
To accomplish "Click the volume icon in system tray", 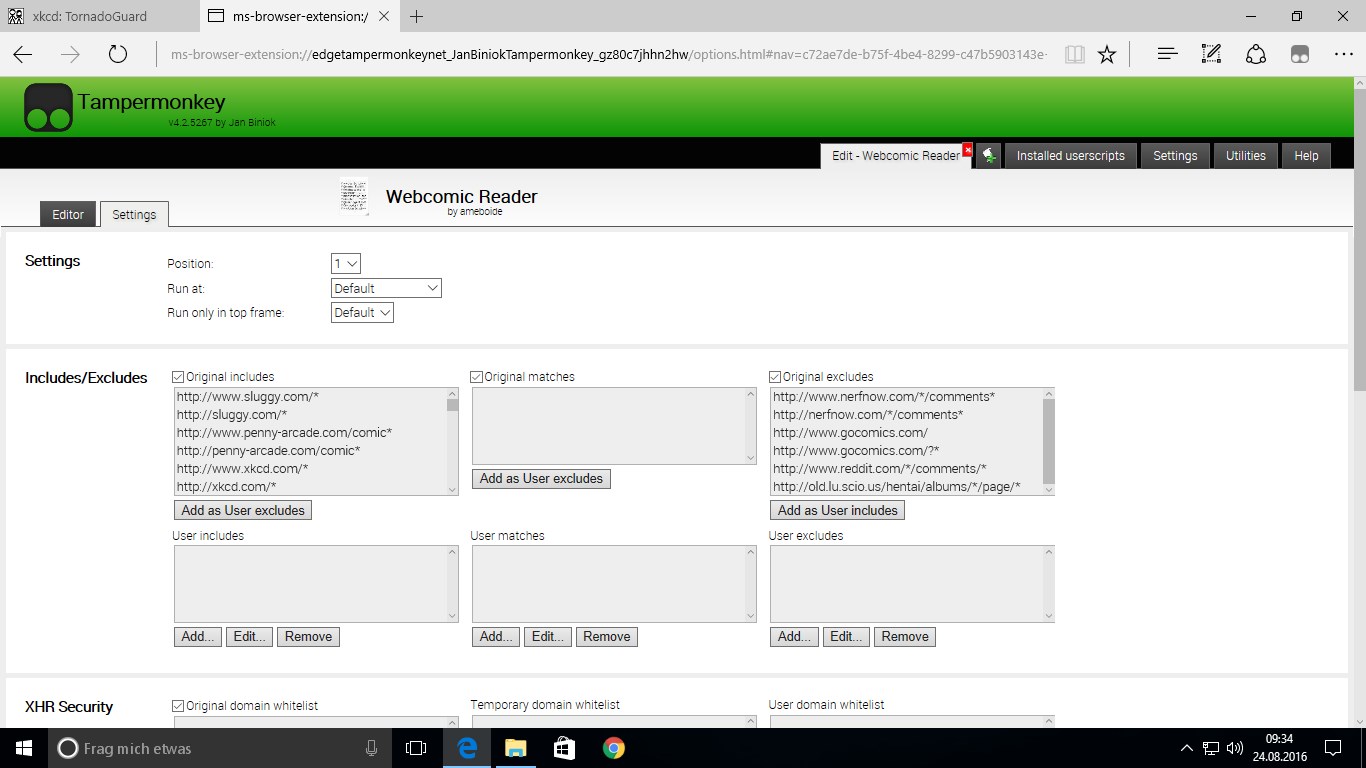I will pos(1234,748).
